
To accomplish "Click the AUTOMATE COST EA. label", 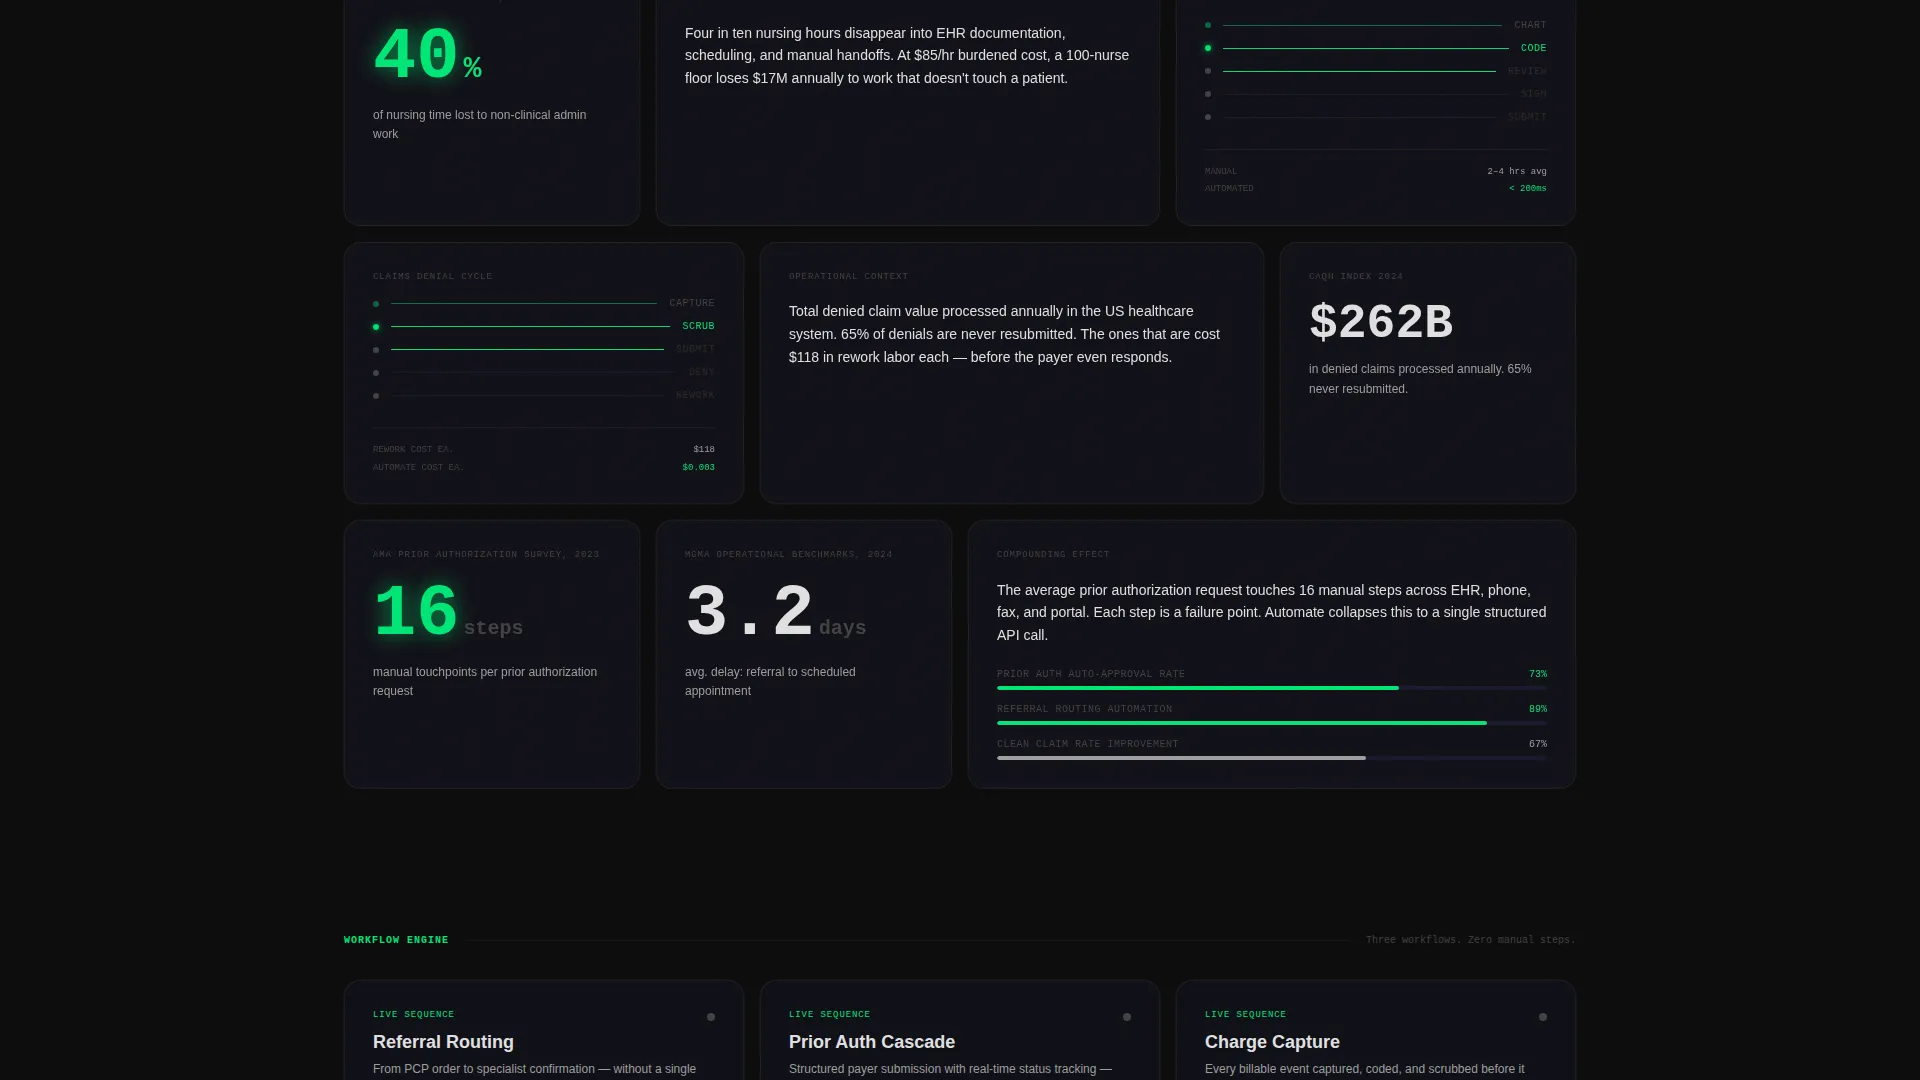I will tap(418, 468).
